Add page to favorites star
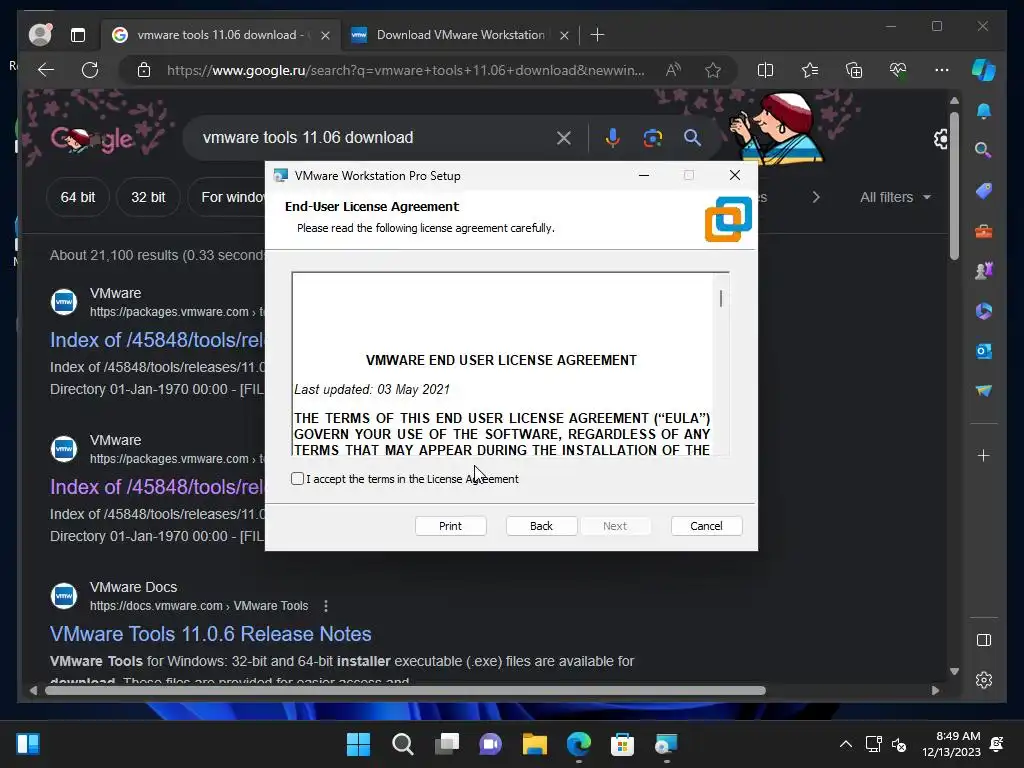 [x=713, y=70]
